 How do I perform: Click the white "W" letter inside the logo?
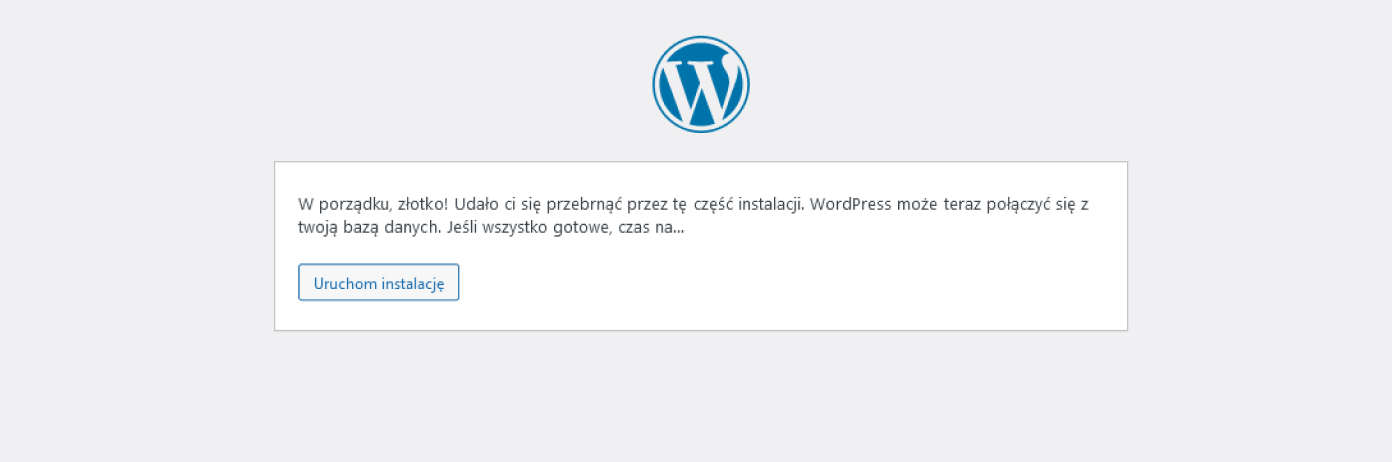700,86
